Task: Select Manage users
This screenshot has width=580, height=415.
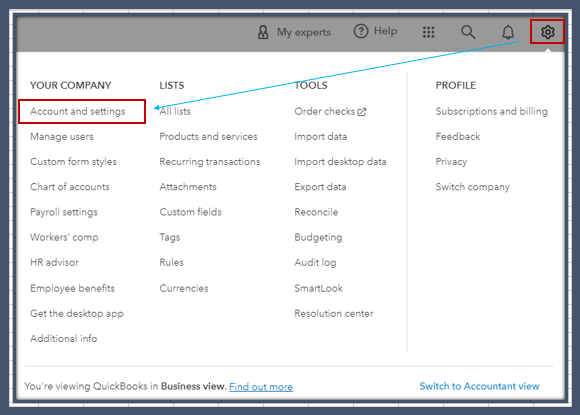Action: pyautogui.click(x=62, y=136)
